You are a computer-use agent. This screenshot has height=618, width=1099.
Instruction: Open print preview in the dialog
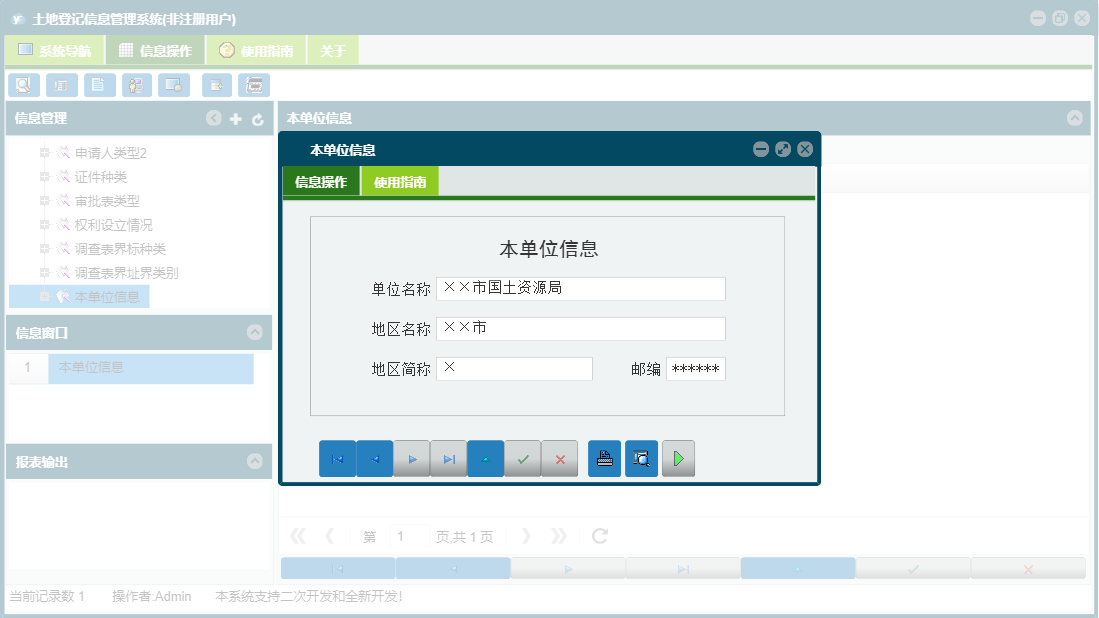[641, 459]
